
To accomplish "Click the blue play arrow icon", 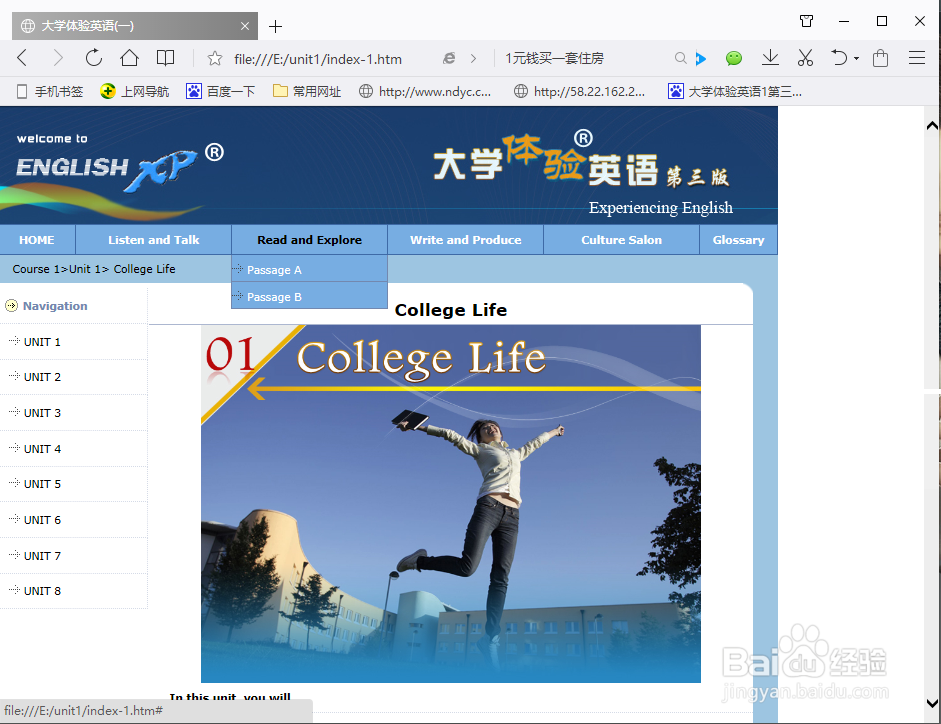I will pyautogui.click(x=700, y=58).
